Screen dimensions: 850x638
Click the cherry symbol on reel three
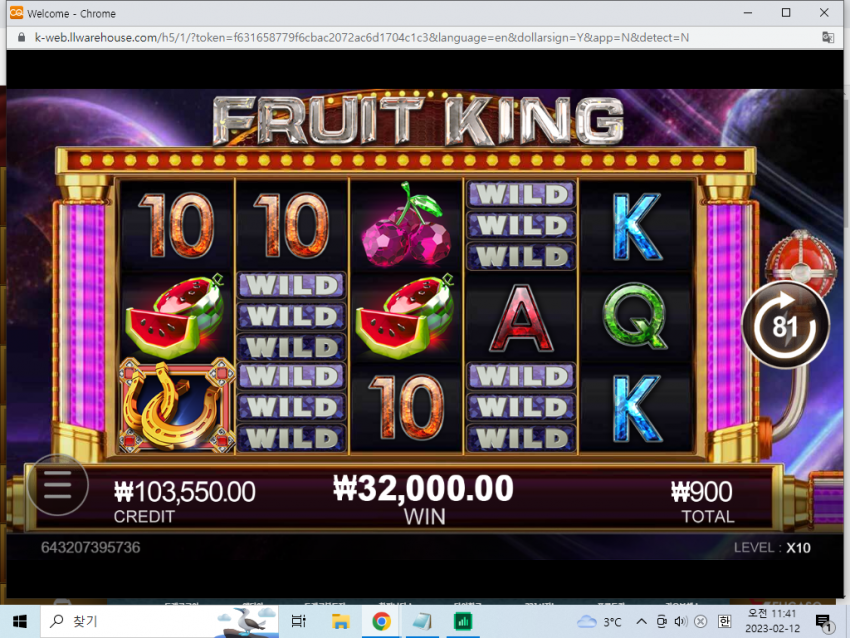tap(406, 225)
